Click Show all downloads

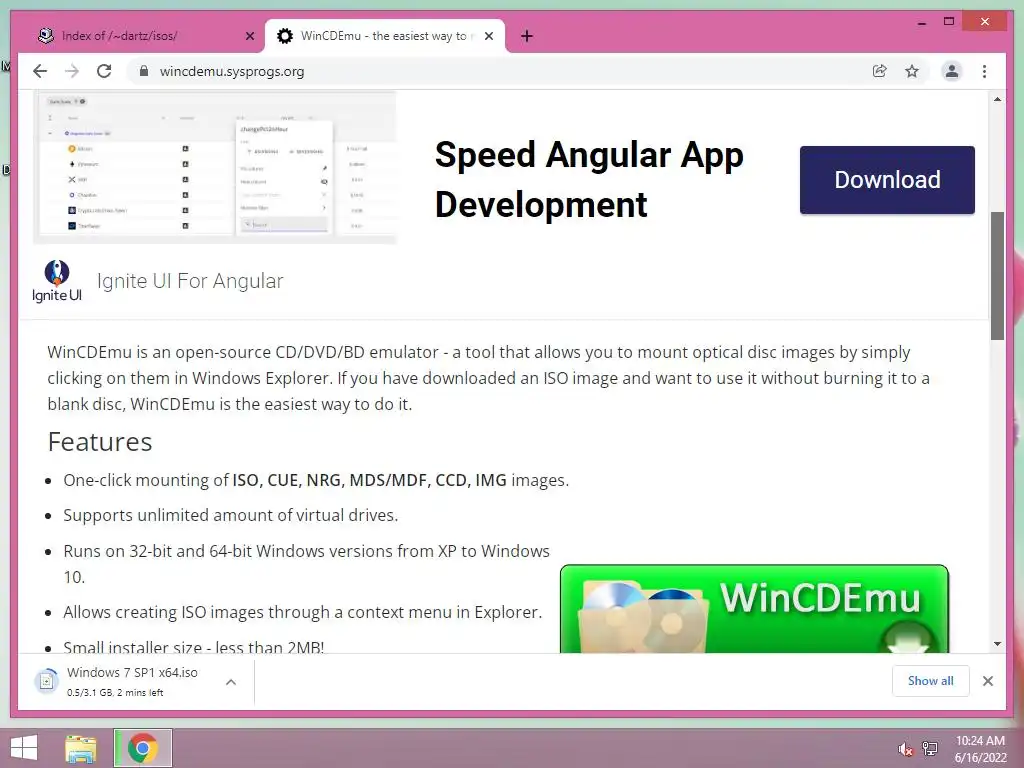tap(930, 680)
